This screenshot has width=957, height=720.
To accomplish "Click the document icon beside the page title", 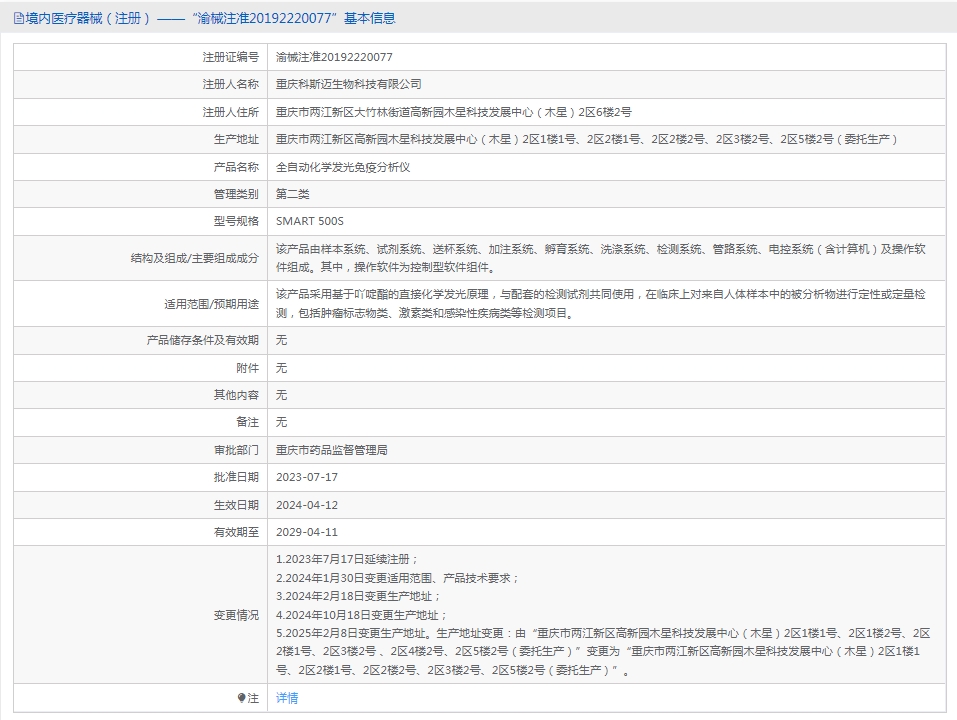I will coord(18,18).
